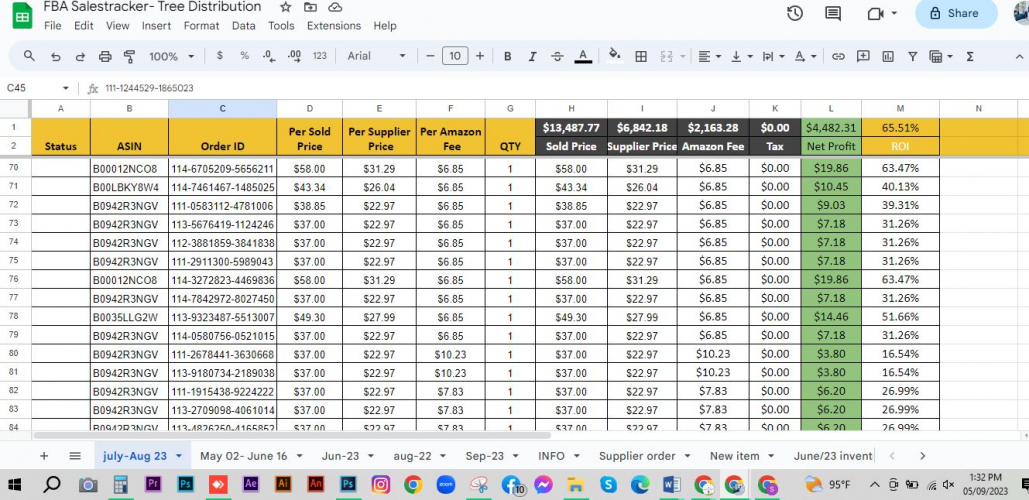Screen dimensions: 1029x500
Task: Select the $19.86 net profit cell in row 70
Action: tap(831, 169)
